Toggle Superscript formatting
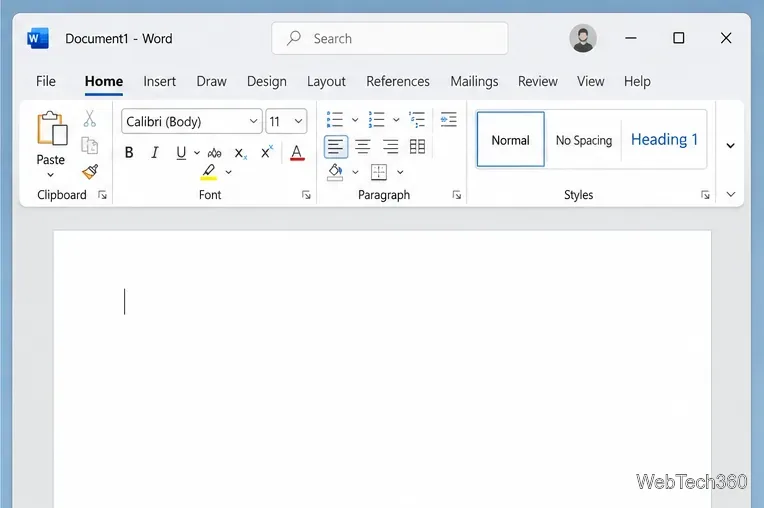Screen dimensions: 764x508 pyautogui.click(x=267, y=152)
